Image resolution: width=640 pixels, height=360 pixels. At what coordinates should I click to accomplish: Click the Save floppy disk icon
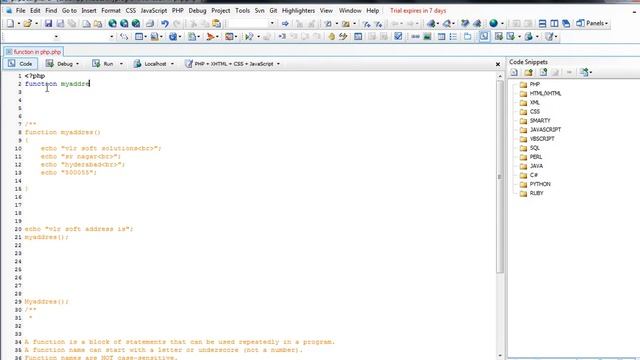click(x=48, y=24)
